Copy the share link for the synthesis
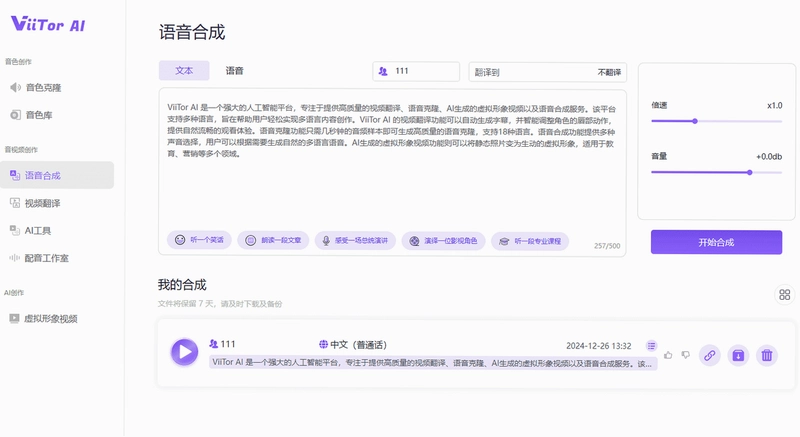 [710, 355]
